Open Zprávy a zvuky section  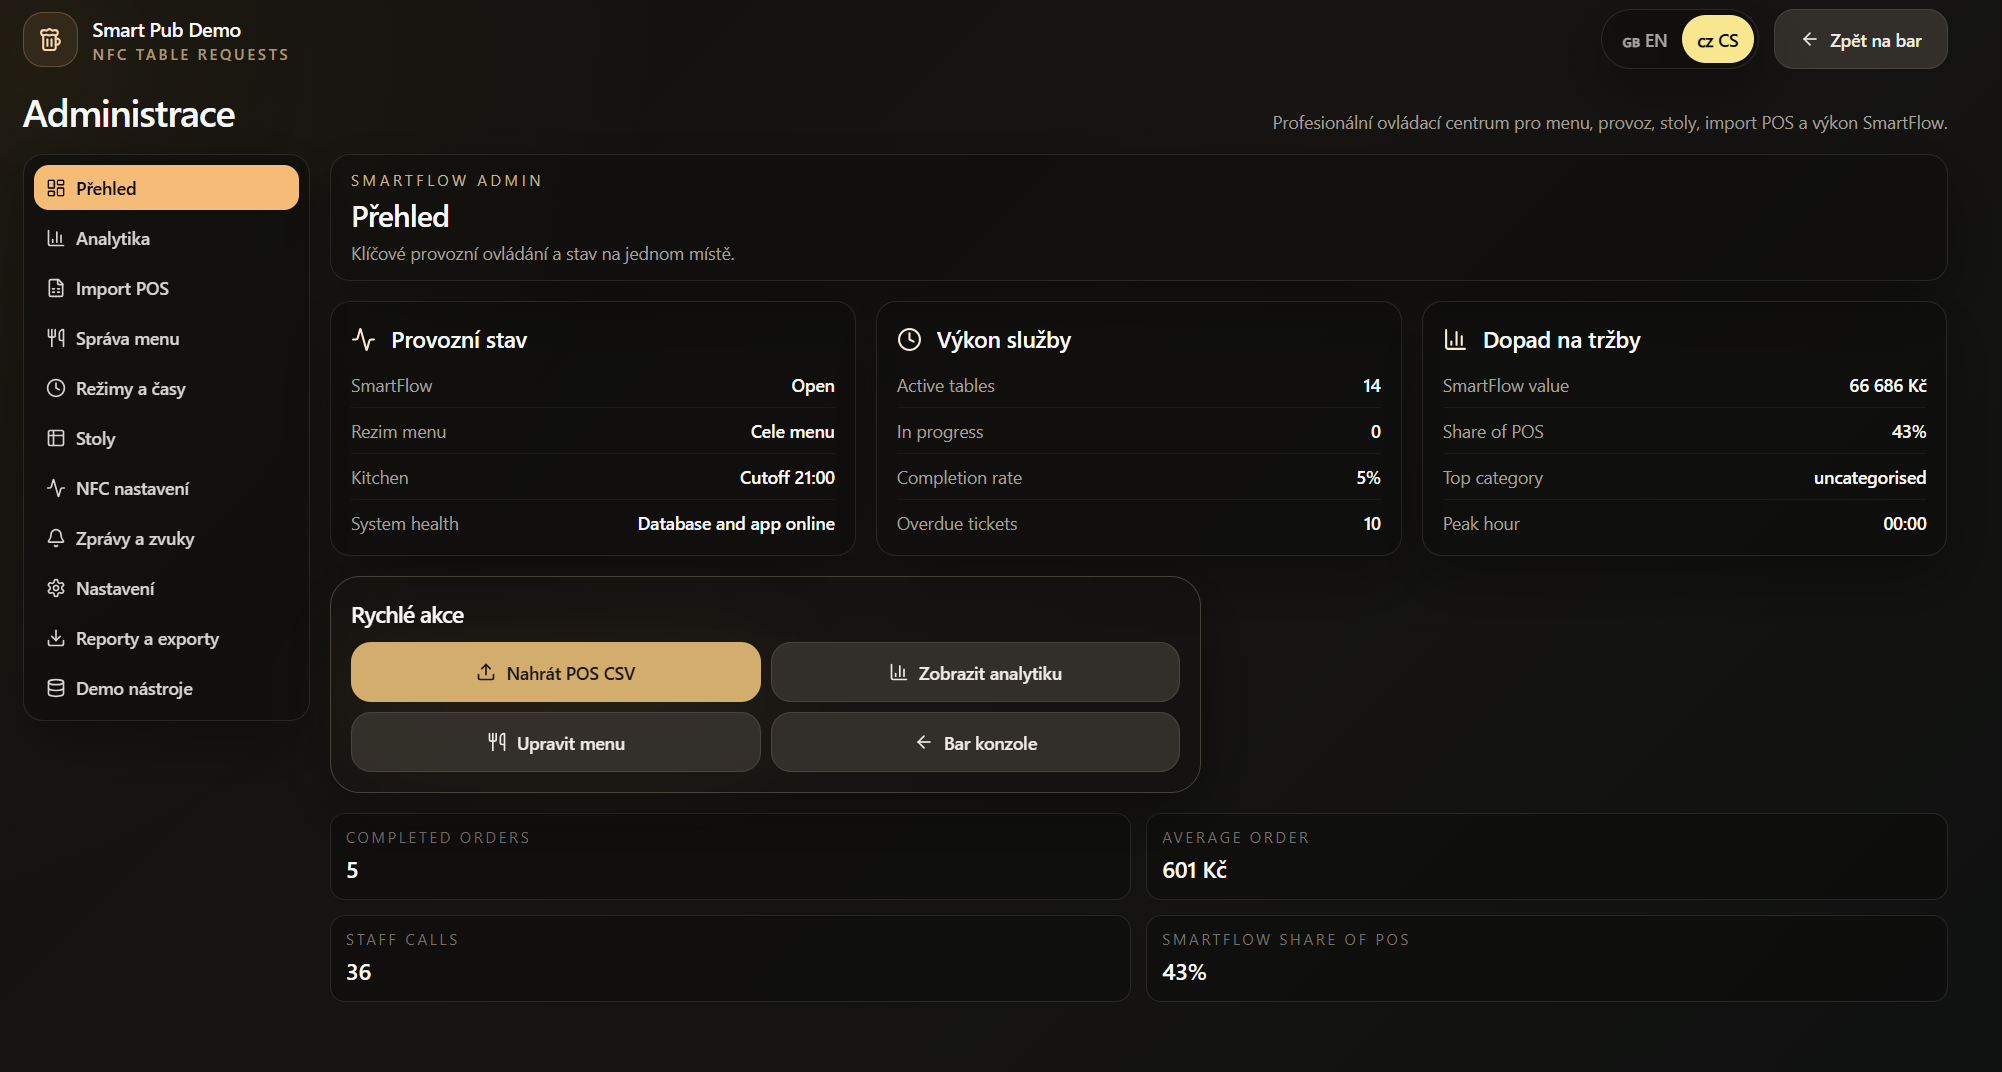click(166, 538)
